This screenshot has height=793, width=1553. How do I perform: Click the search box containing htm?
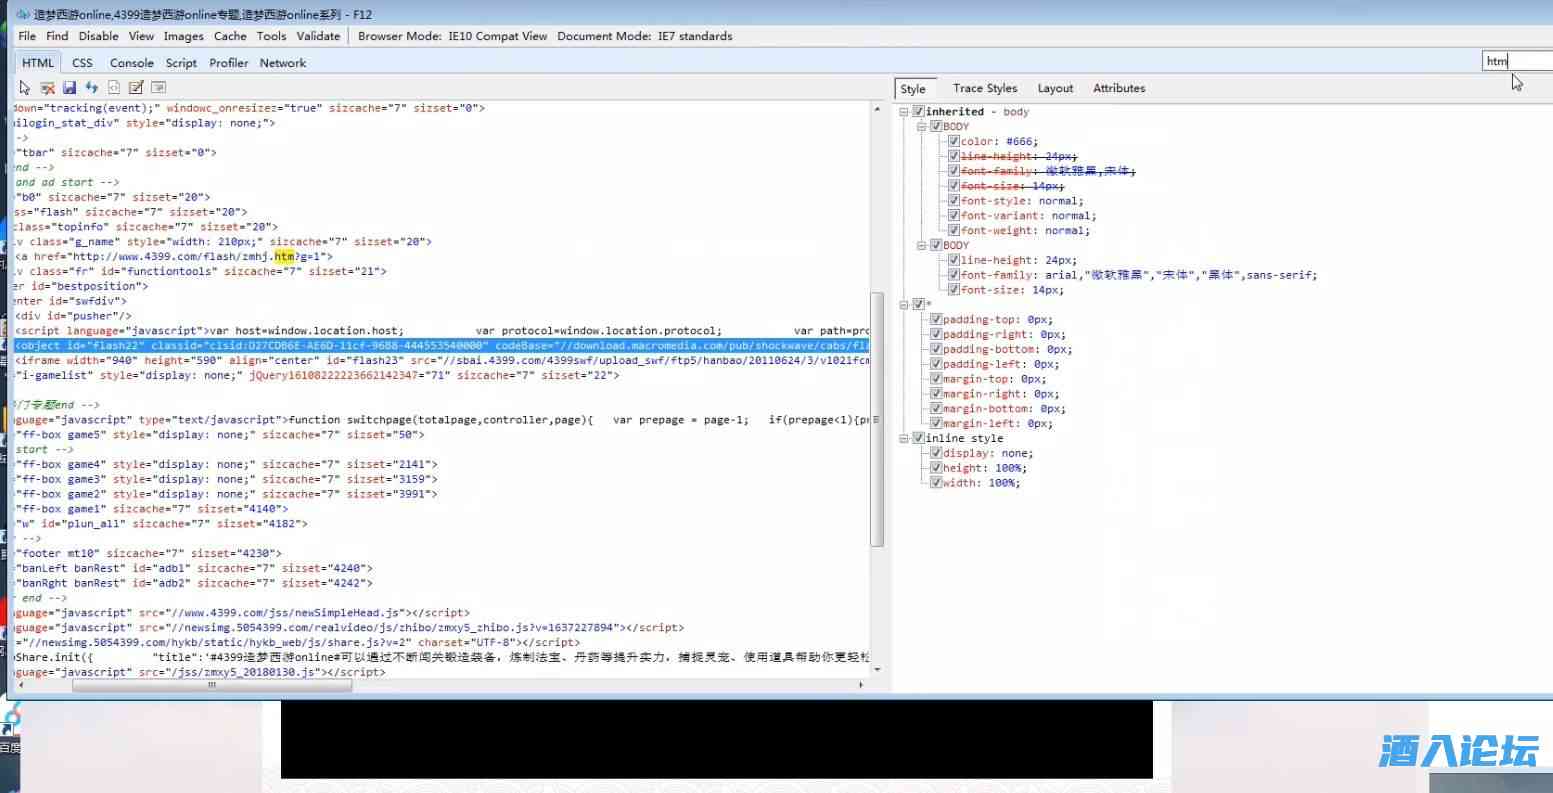[1514, 61]
